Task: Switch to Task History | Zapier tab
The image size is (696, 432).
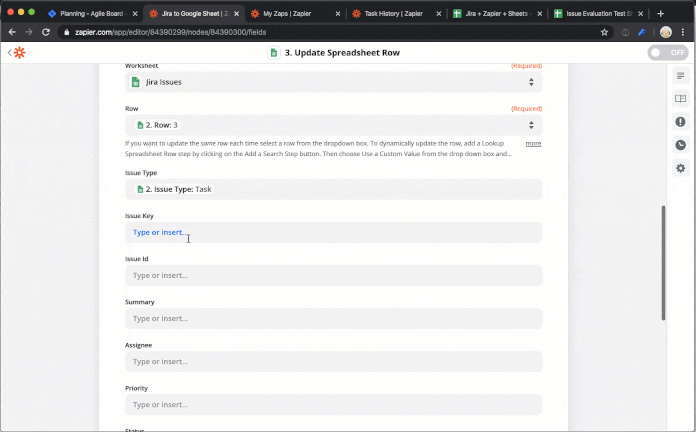Action: click(x=393, y=14)
